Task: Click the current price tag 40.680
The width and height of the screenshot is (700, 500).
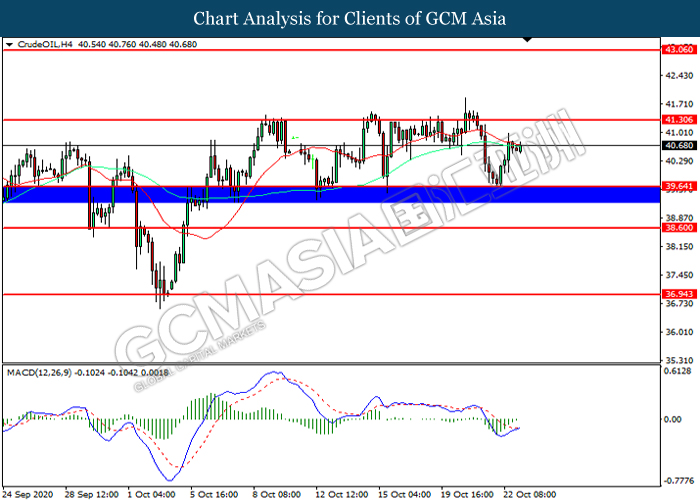Action: [679, 146]
